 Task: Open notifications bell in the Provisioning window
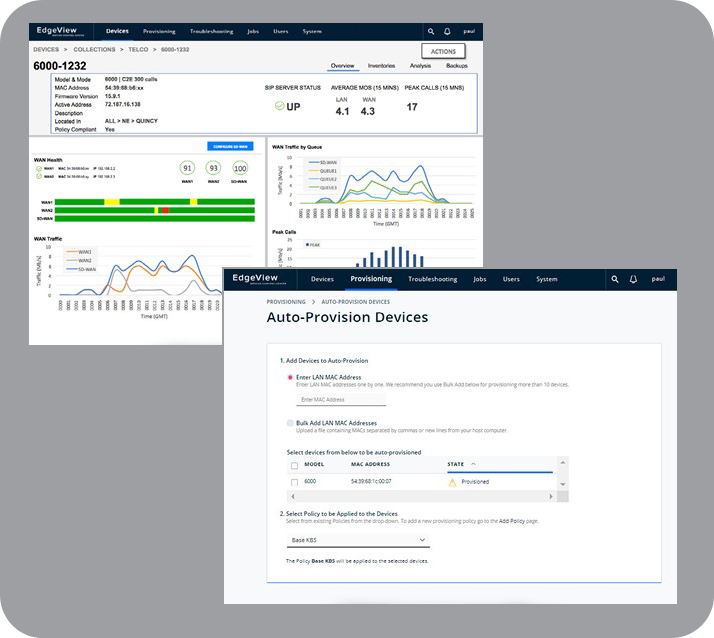634,280
